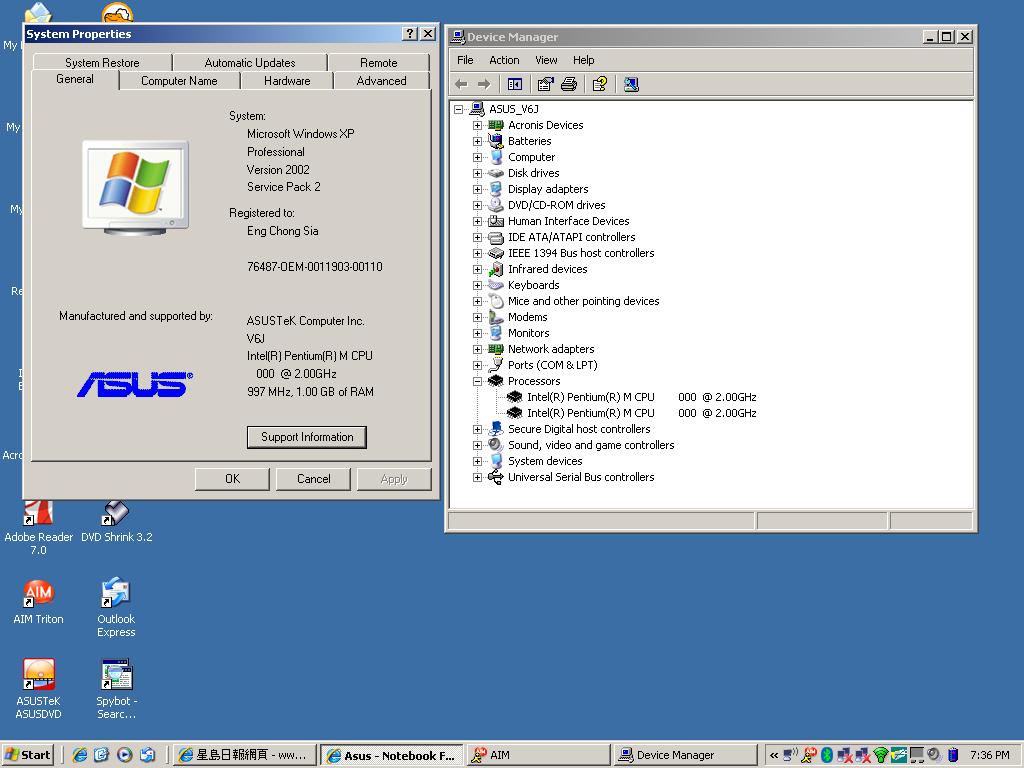This screenshot has height=768, width=1024.
Task: Select the Outlook Express desktop shortcut
Action: [116, 607]
